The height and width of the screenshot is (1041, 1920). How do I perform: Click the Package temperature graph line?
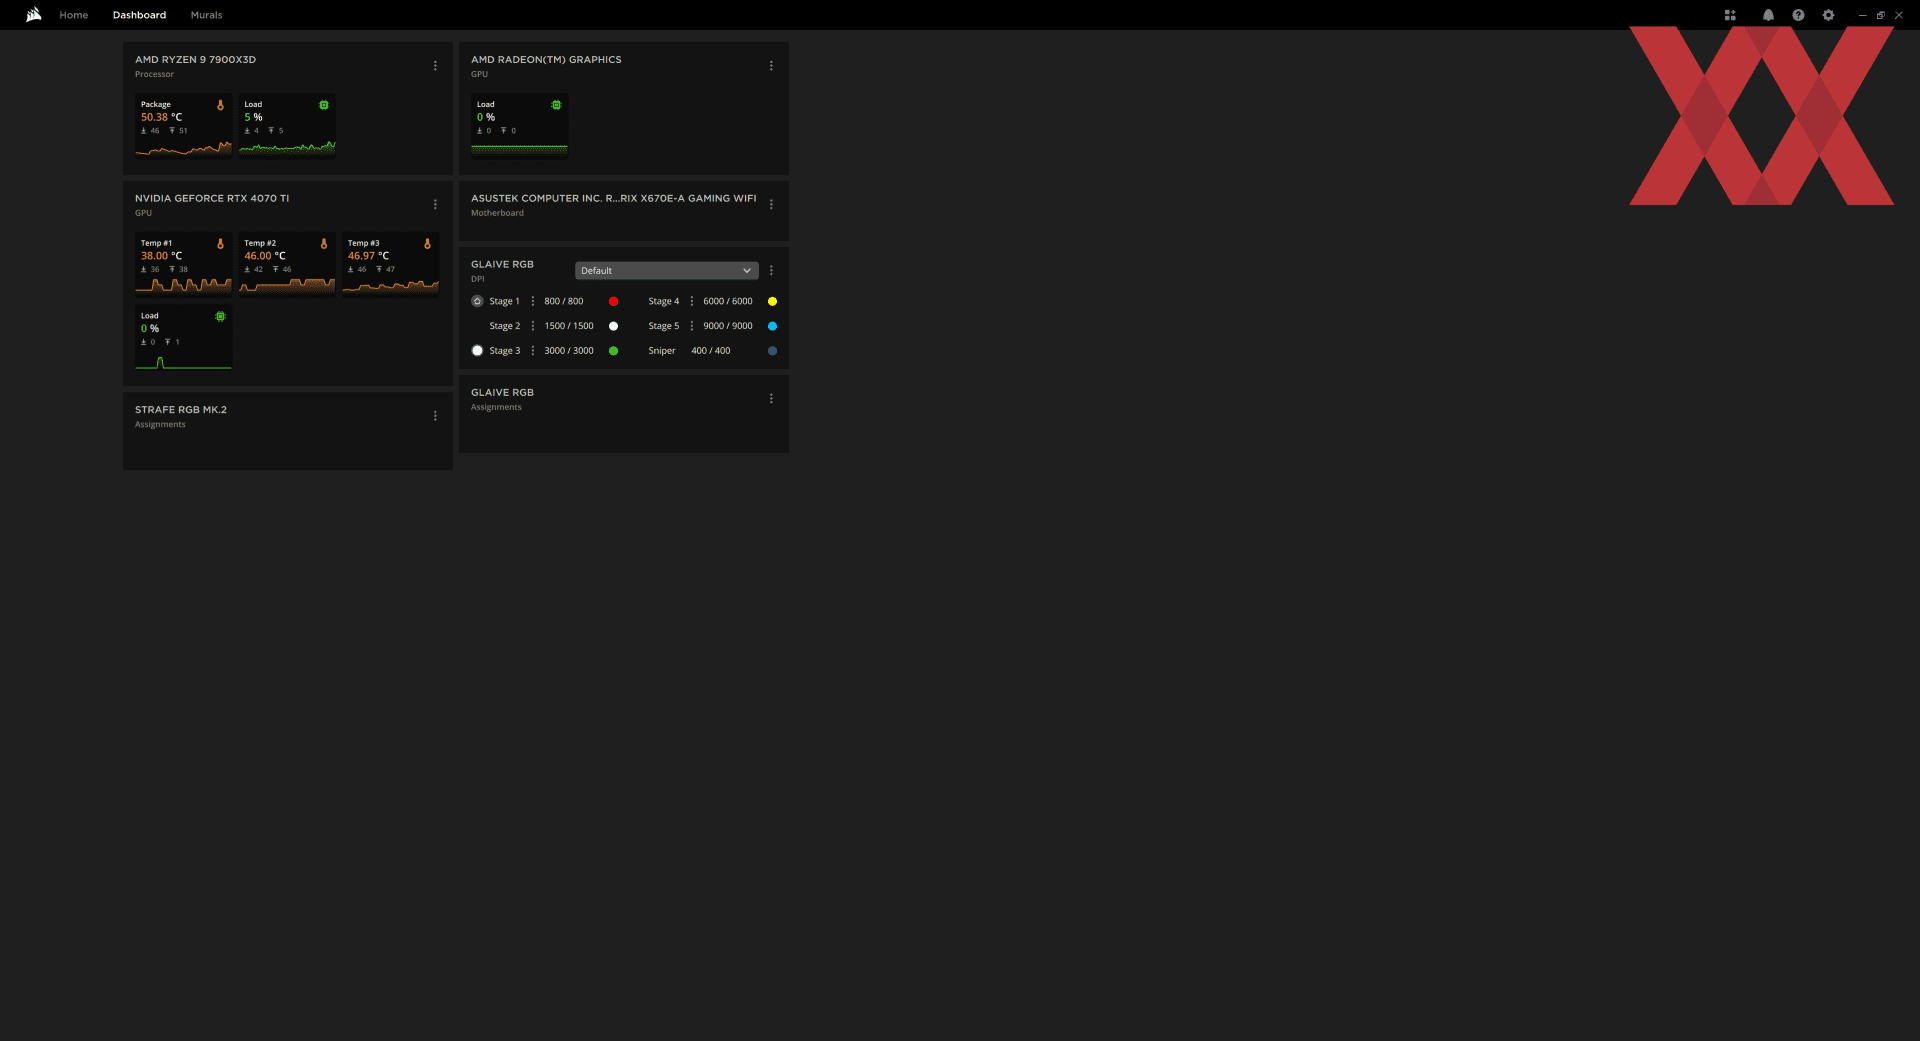(183, 148)
